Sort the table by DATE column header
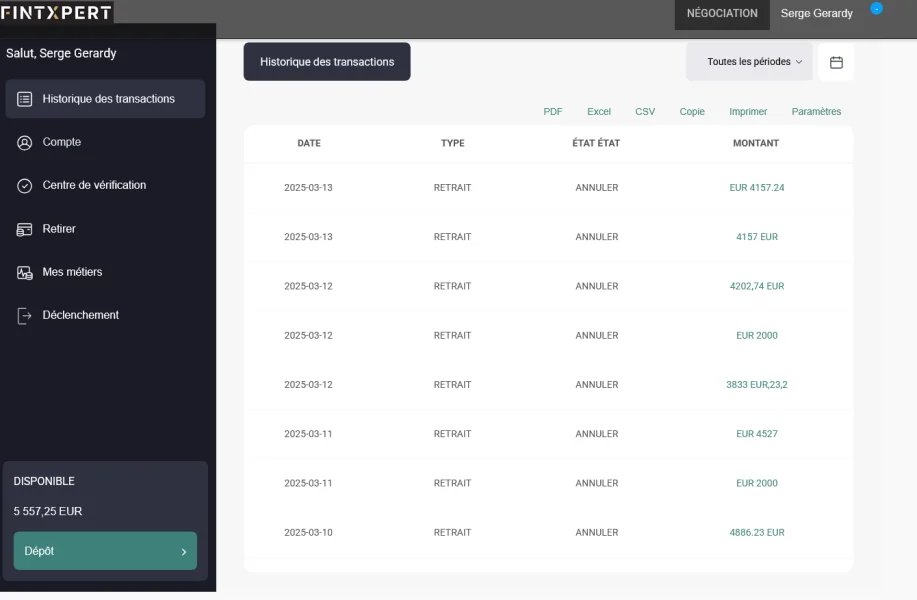 tap(309, 143)
